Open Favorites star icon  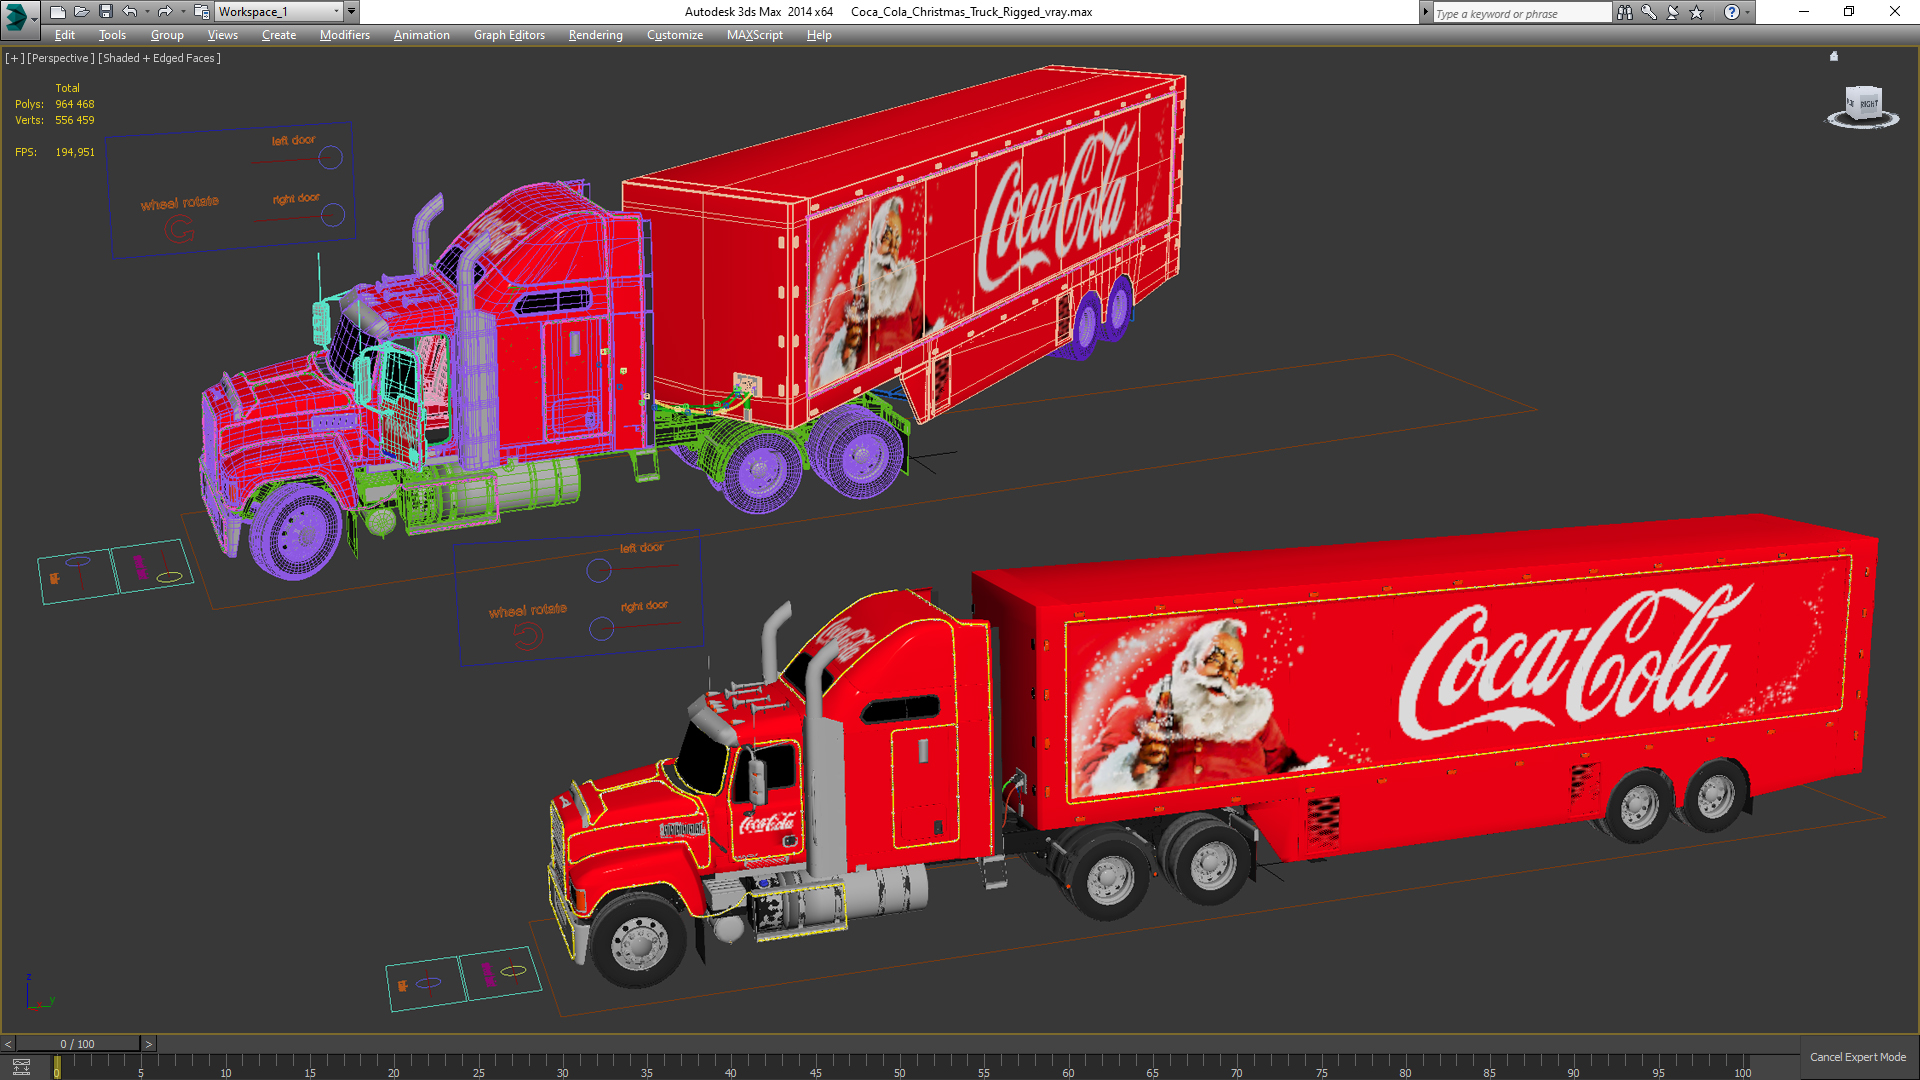tap(1697, 12)
